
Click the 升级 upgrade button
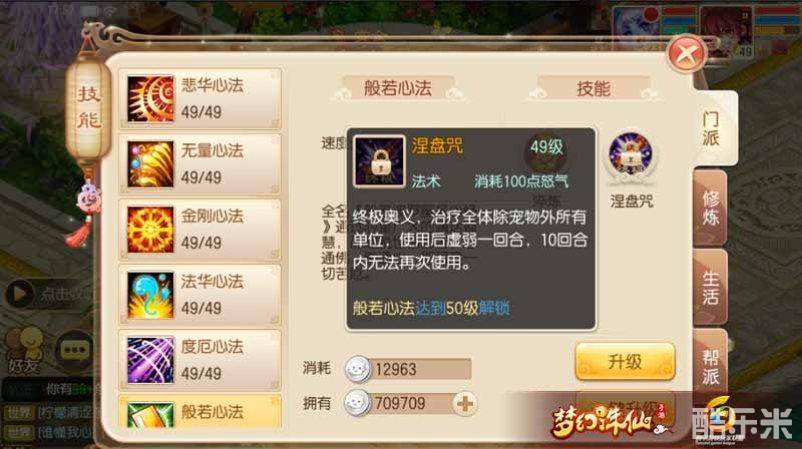(x=625, y=362)
